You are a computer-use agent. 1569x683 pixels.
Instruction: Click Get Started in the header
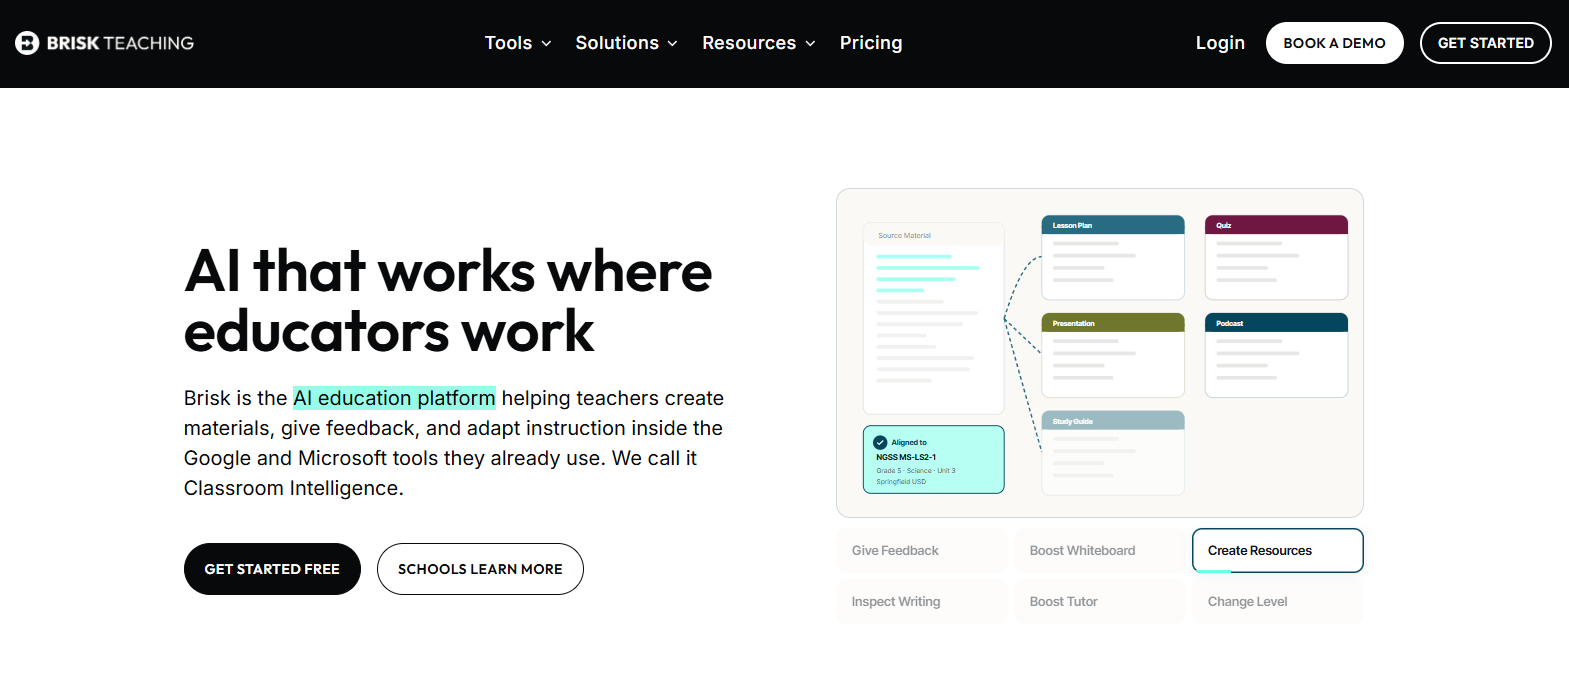(1485, 43)
